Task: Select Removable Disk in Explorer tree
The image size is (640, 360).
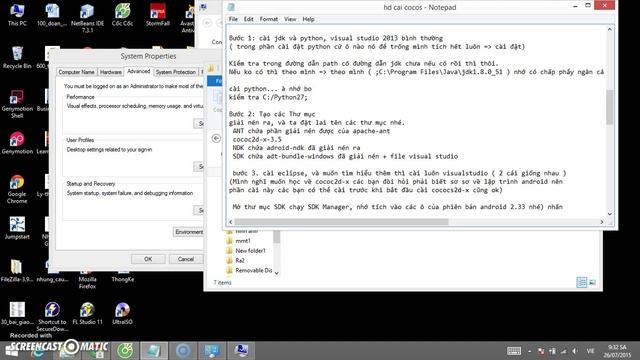Action: [x=253, y=270]
